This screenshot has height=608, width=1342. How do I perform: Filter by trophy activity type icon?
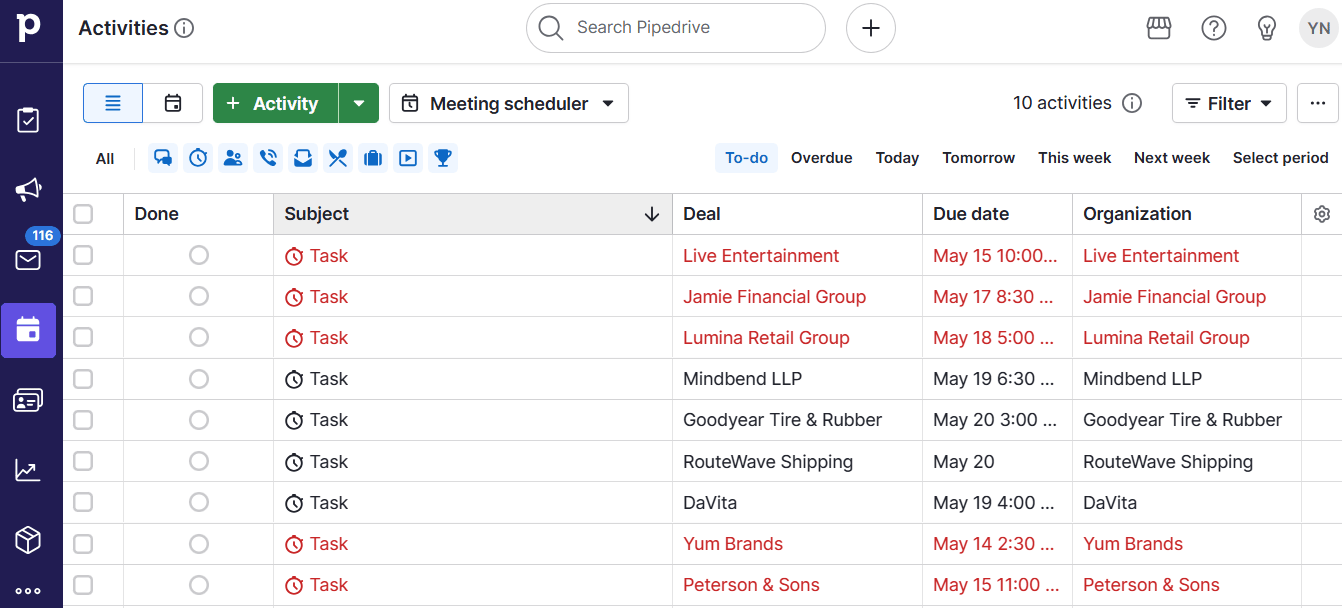443,158
